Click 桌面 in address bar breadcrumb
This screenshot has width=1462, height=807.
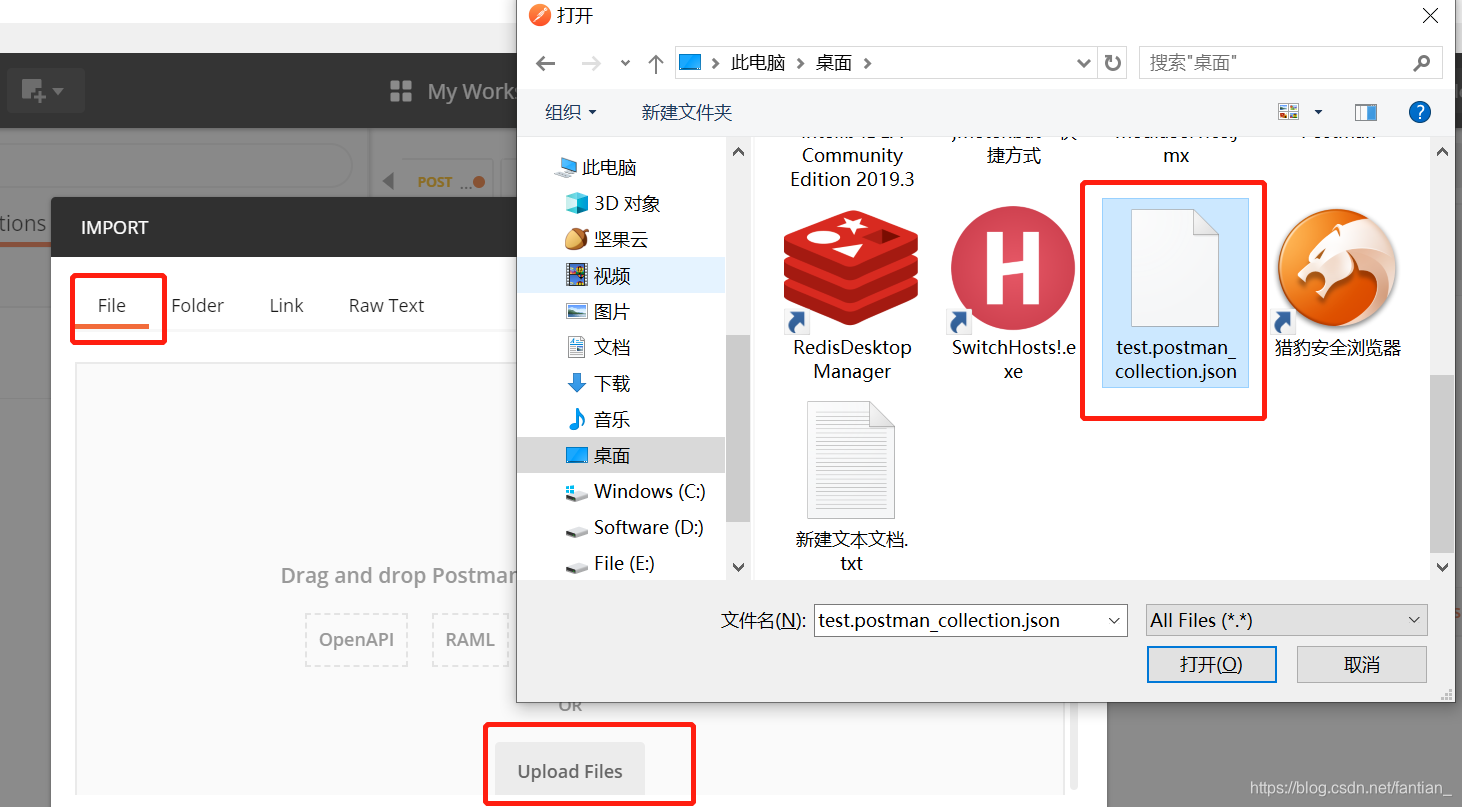pyautogui.click(x=834, y=63)
